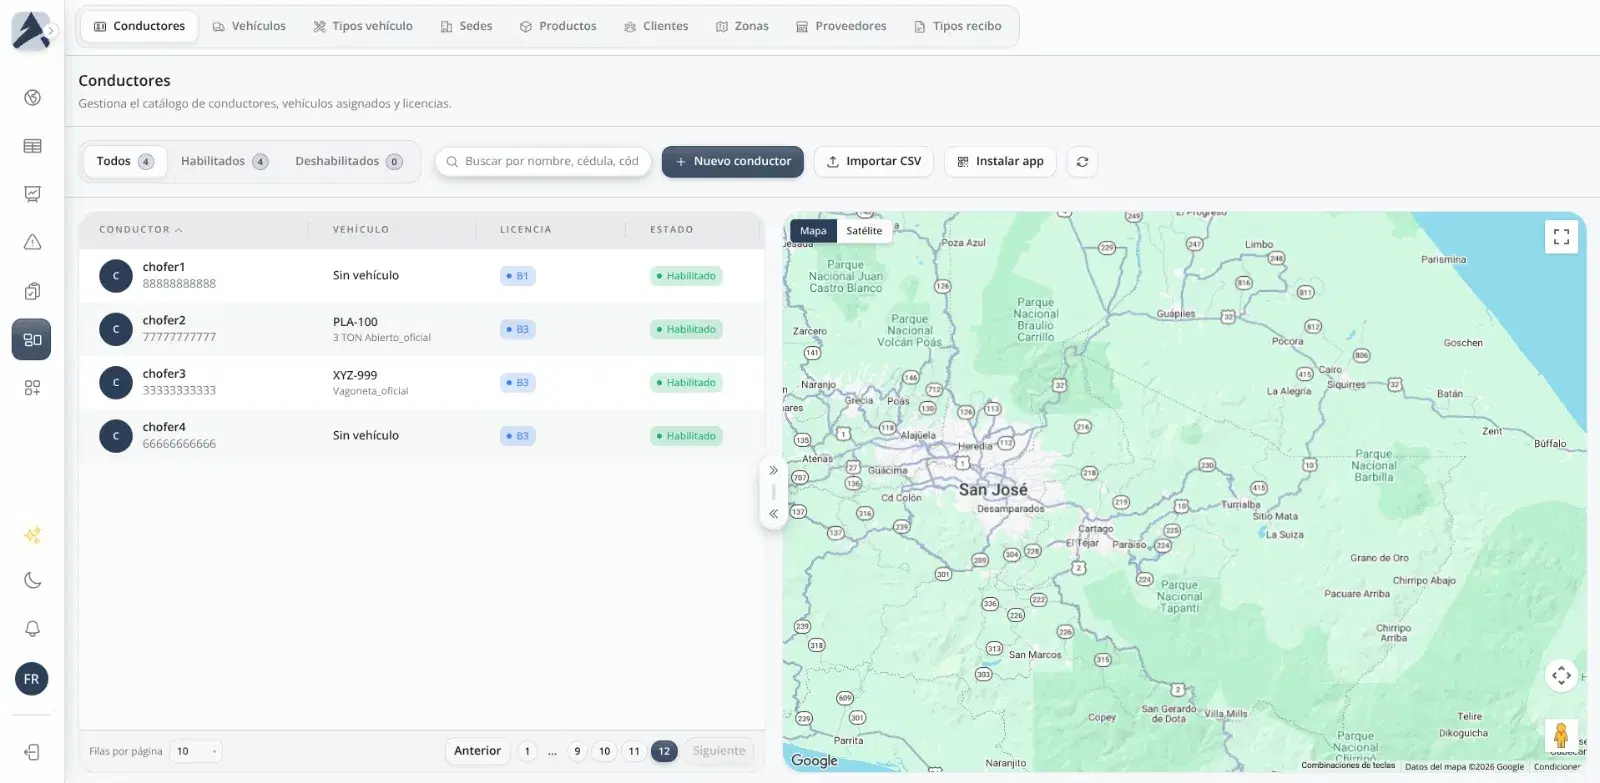This screenshot has width=1600, height=783.
Task: Open the Tipos vehículo tab
Action: tap(363, 26)
